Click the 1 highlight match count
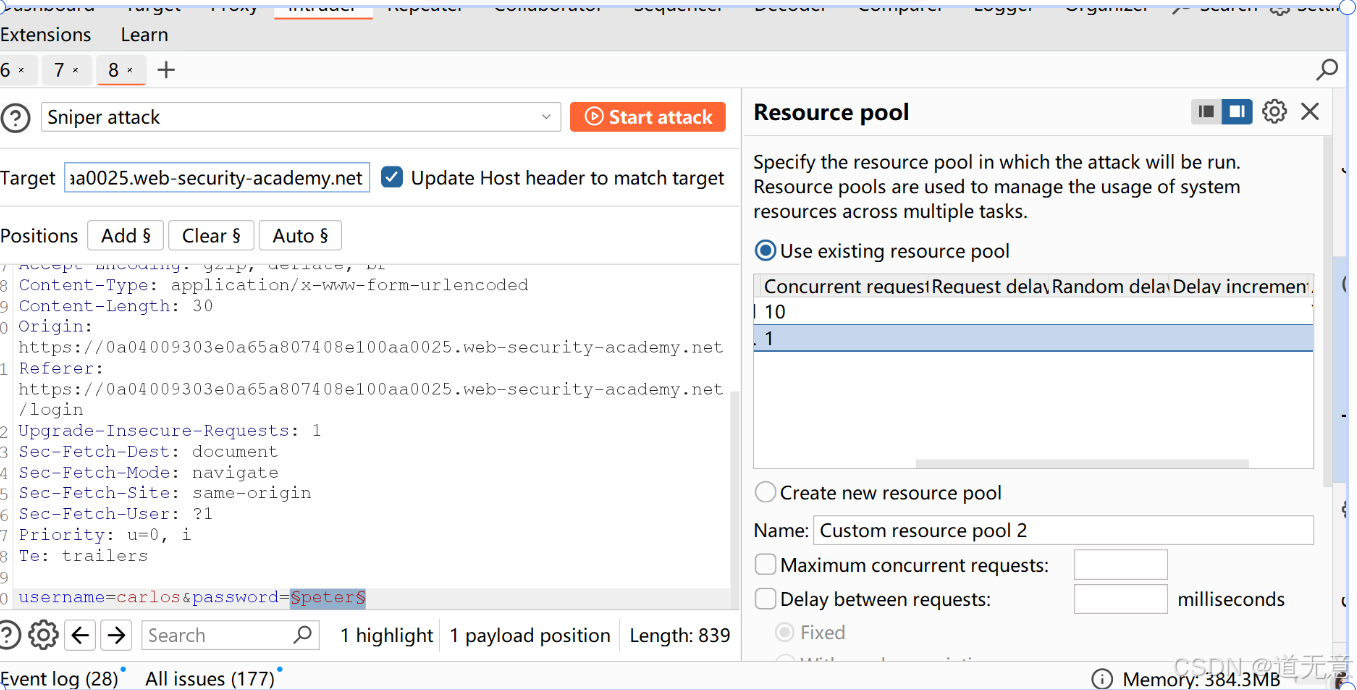 (x=387, y=635)
